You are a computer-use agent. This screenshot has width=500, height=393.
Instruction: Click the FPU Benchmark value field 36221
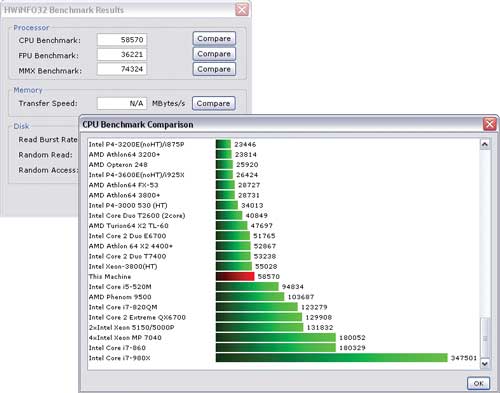(x=122, y=55)
